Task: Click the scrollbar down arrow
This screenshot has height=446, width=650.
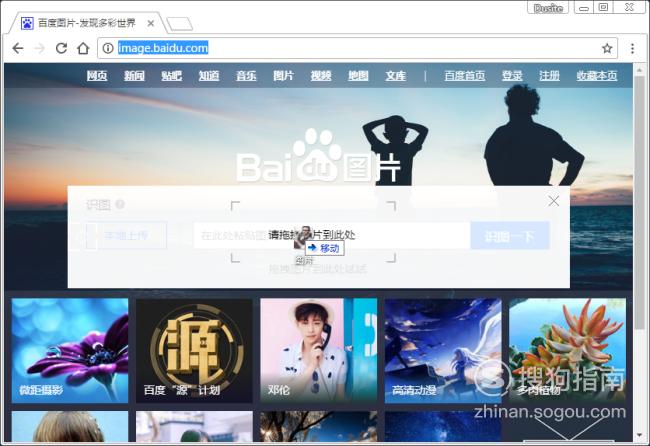Action: point(639,435)
